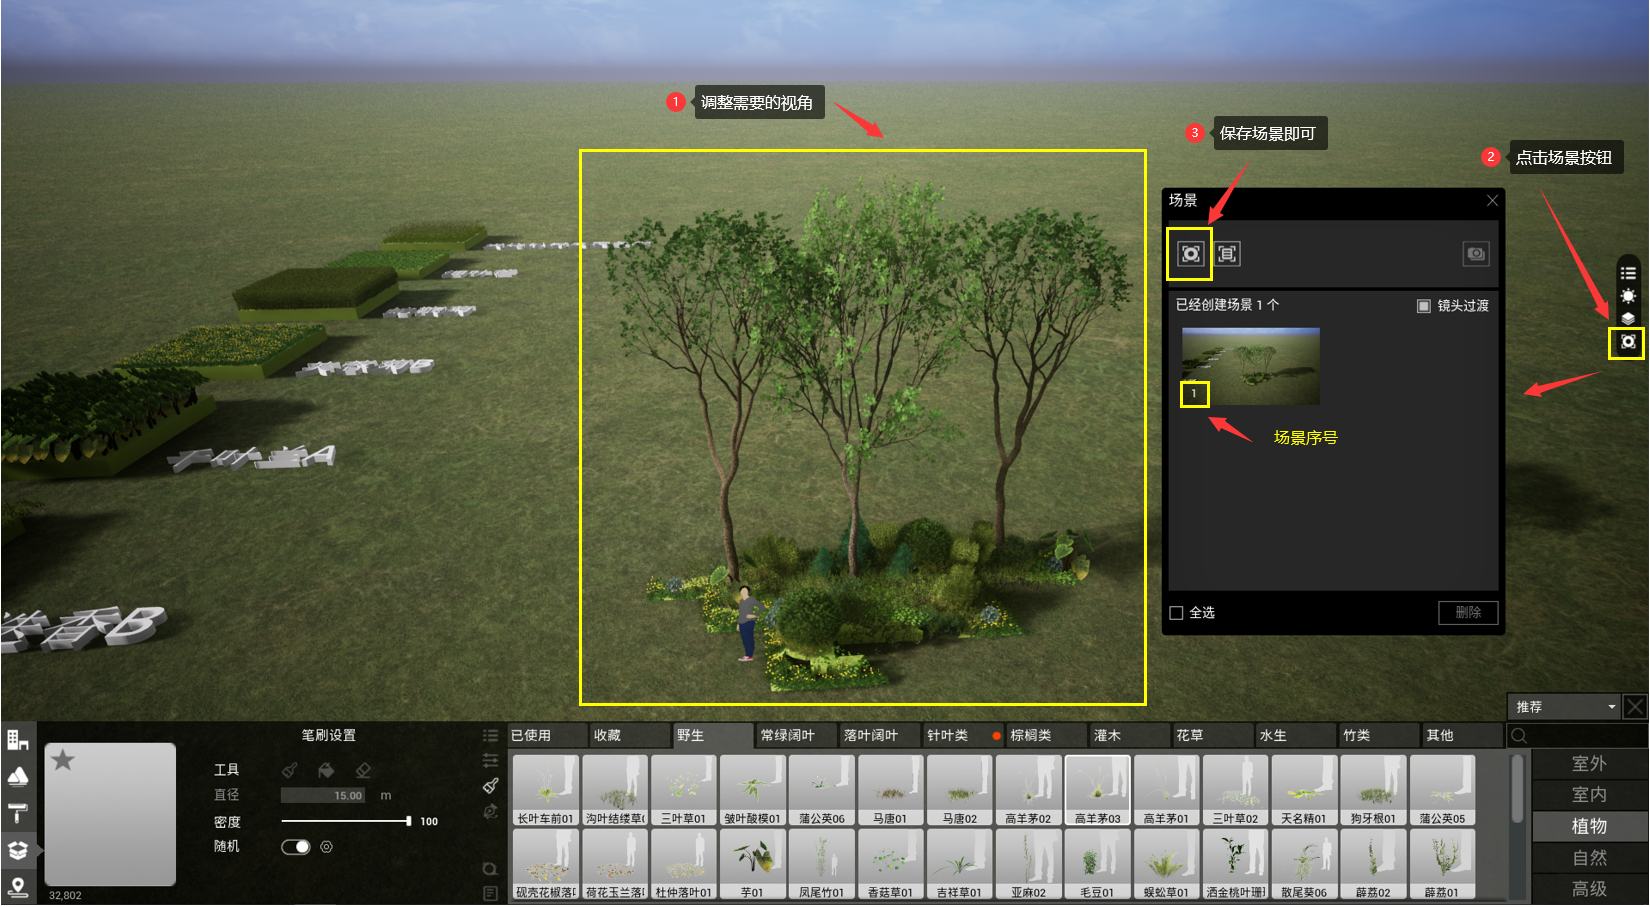Select the terrain mountain icon in left sidebar
Image resolution: width=1650 pixels, height=907 pixels.
(x=18, y=777)
